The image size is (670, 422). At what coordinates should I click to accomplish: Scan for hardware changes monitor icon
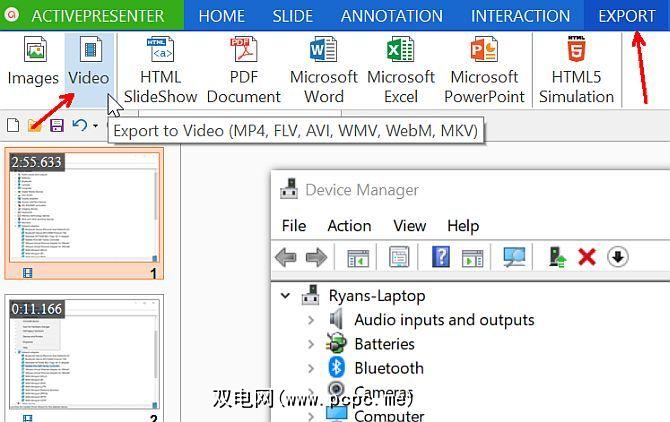[x=514, y=257]
